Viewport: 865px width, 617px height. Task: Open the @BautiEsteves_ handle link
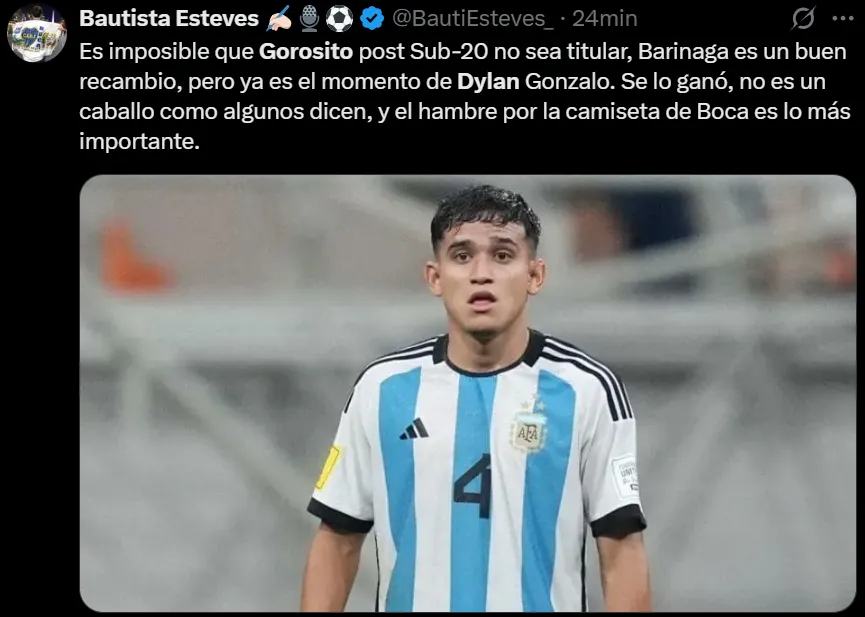(473, 19)
